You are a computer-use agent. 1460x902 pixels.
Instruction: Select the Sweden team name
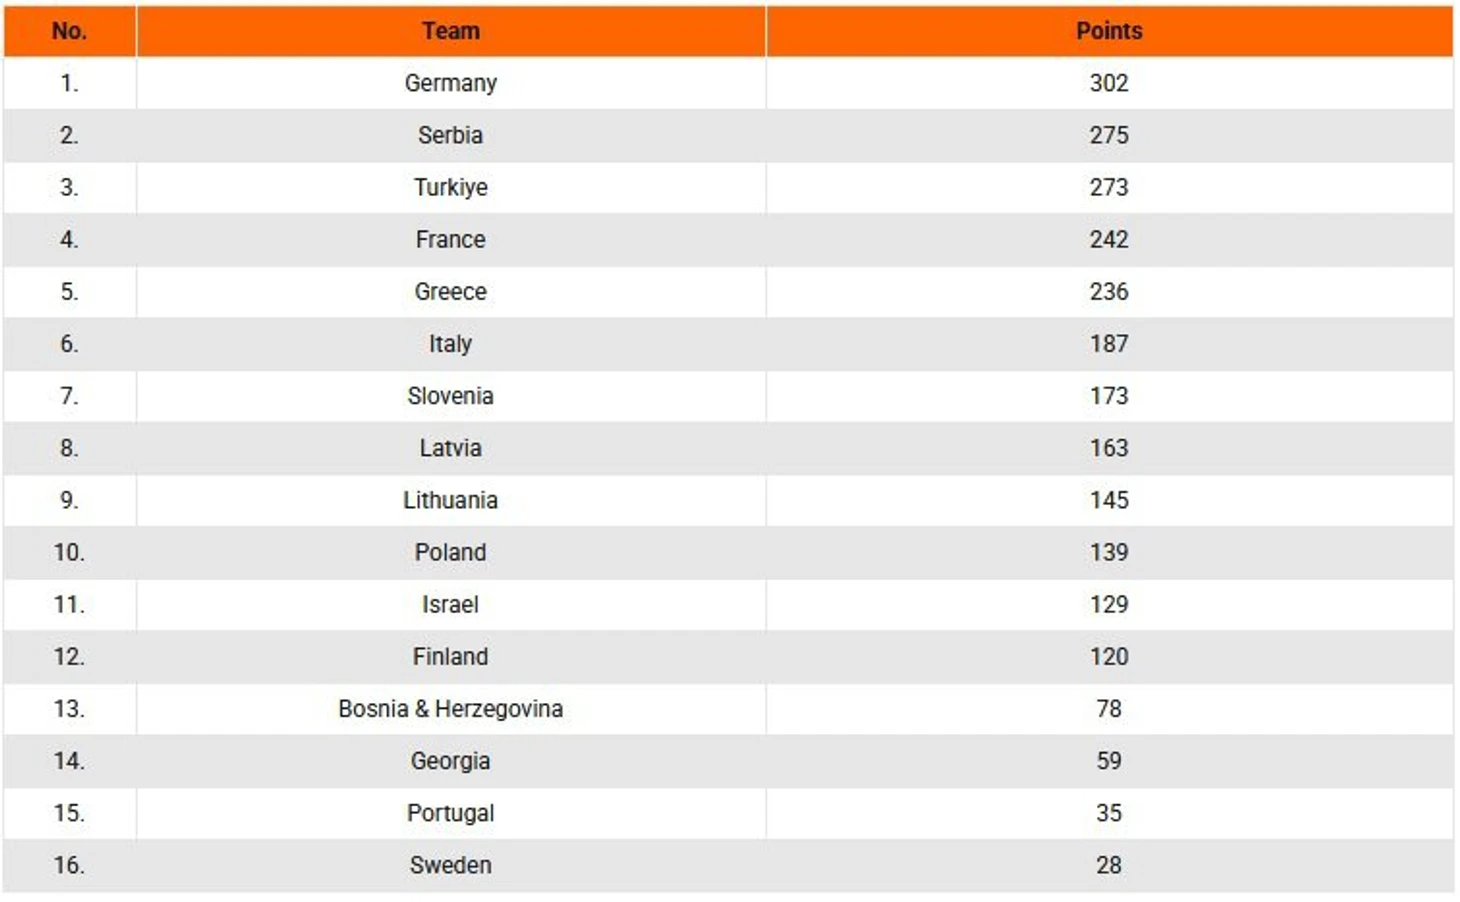coord(451,865)
